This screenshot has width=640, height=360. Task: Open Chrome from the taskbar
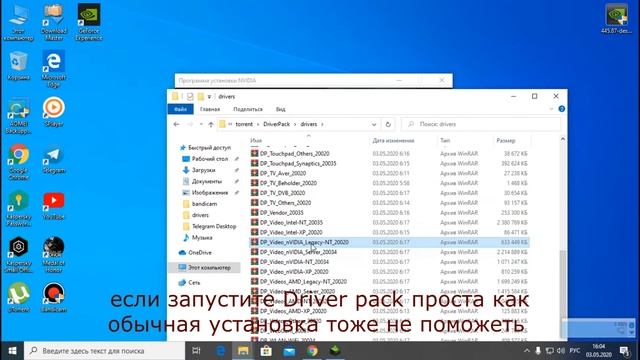coord(312,351)
